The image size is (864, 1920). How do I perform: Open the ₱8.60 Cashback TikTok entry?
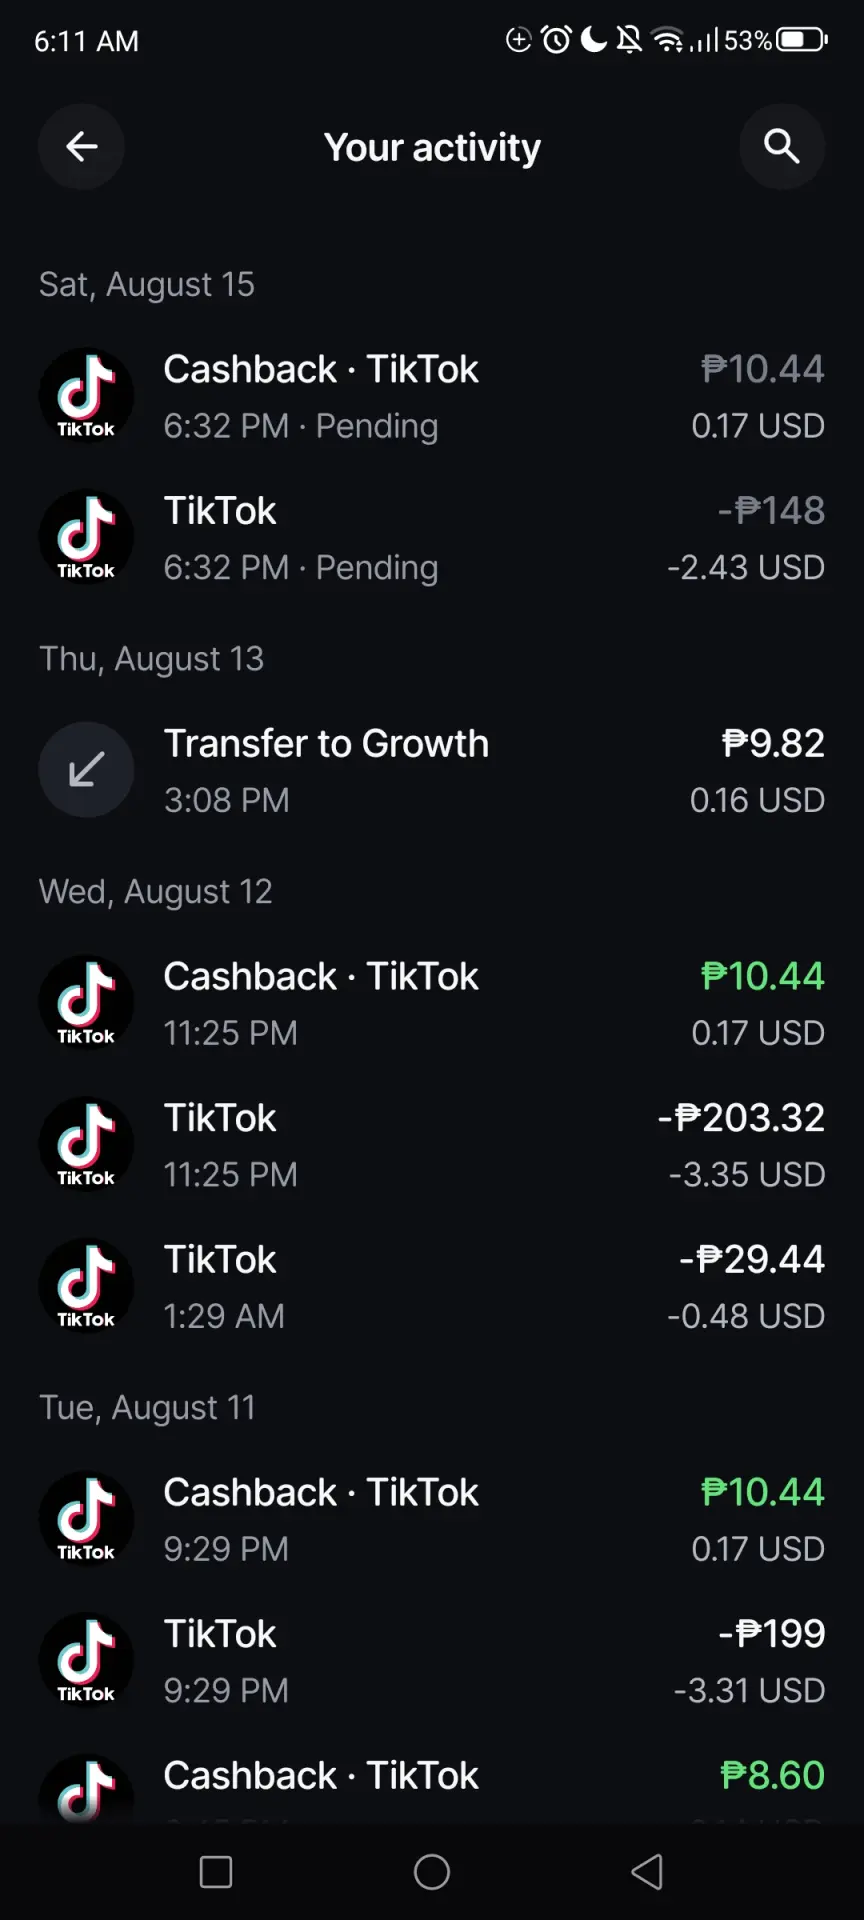[x=432, y=1788]
